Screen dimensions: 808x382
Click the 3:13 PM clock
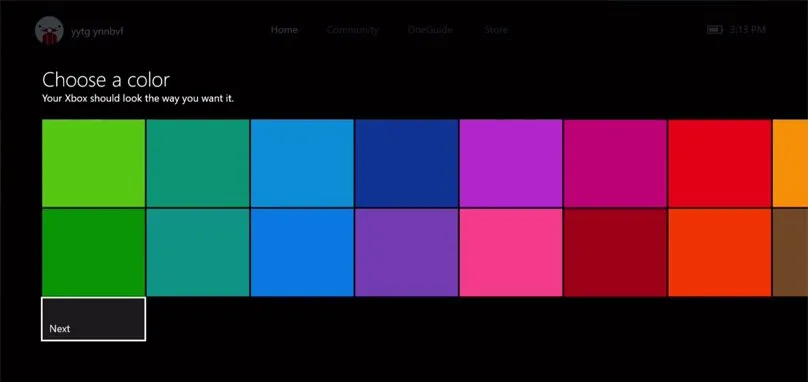(x=747, y=30)
